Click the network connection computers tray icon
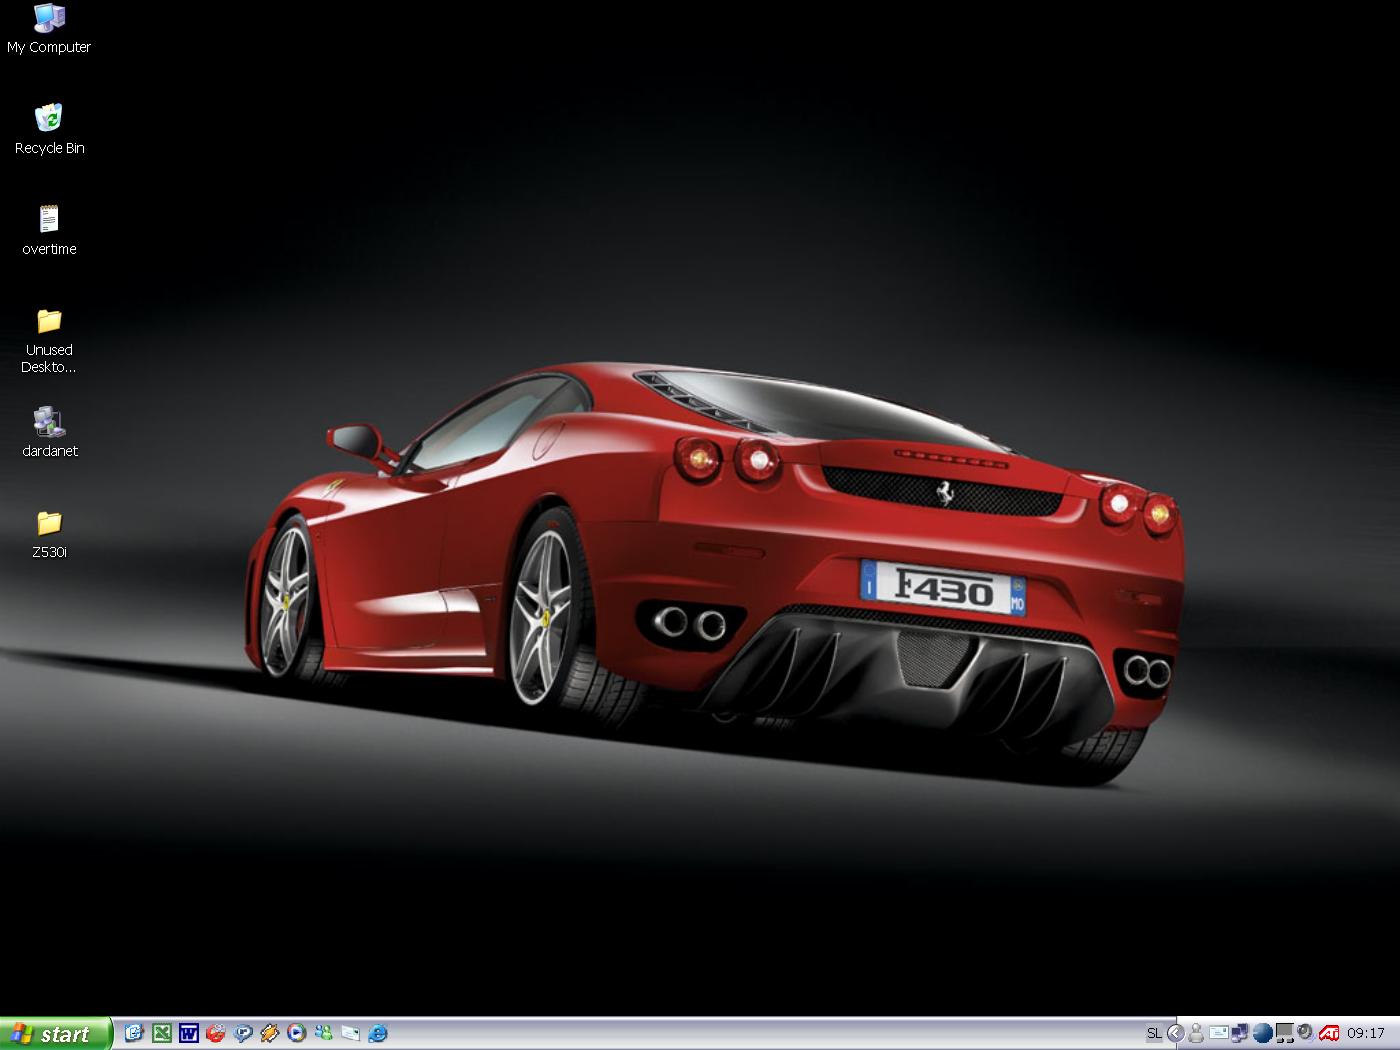 point(1240,1033)
